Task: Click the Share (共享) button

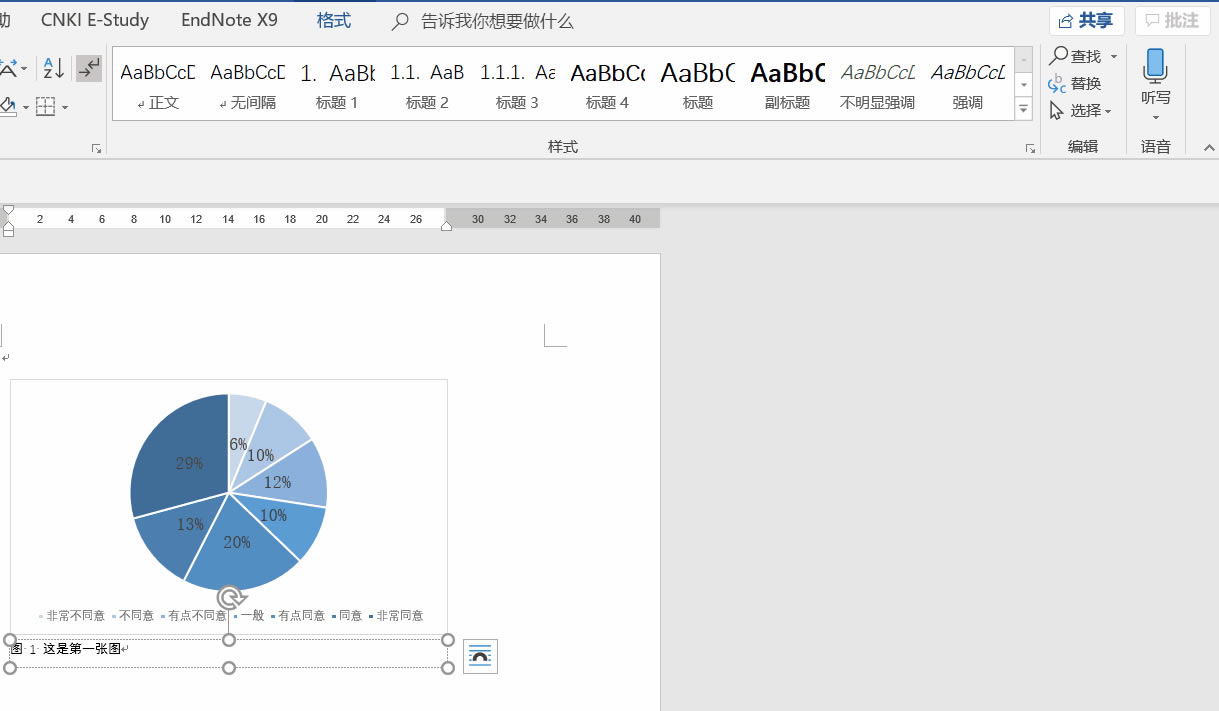Action: click(1087, 21)
